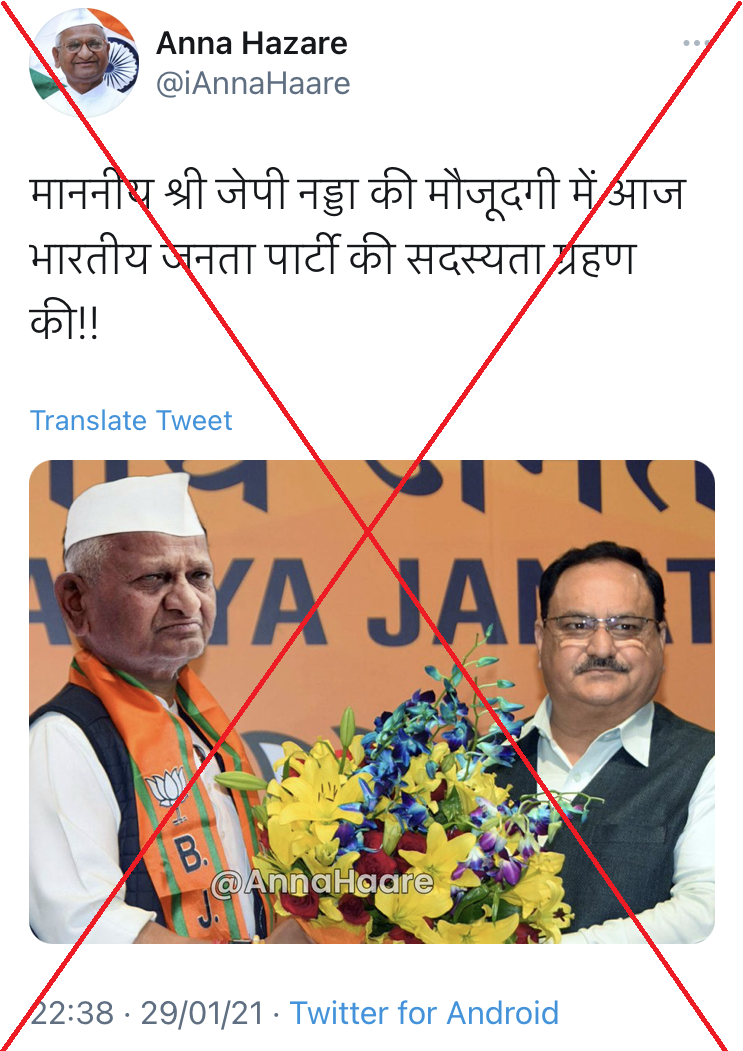Click the second line beginning with भारतीय

[333, 258]
